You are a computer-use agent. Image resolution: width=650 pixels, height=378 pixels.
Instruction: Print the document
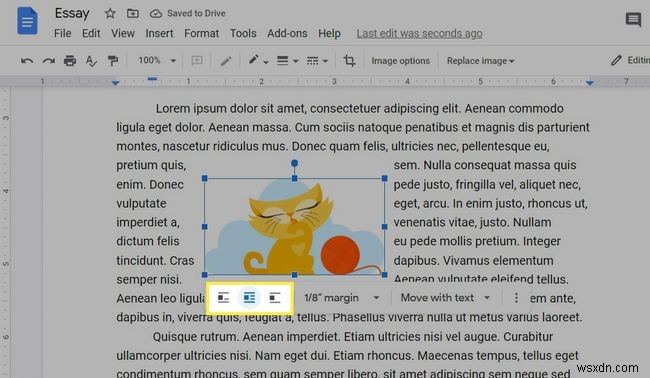[x=70, y=61]
